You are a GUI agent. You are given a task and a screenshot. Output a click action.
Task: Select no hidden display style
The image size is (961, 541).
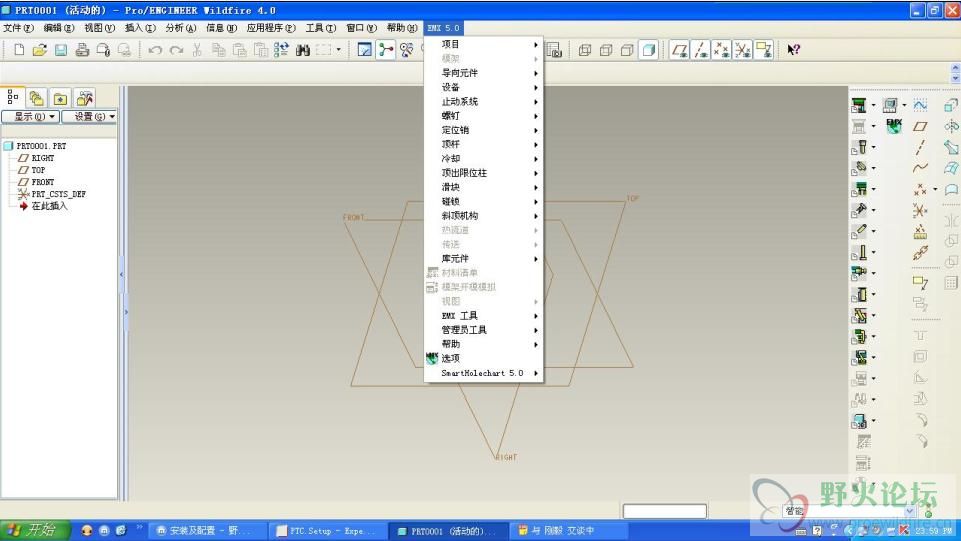(627, 50)
